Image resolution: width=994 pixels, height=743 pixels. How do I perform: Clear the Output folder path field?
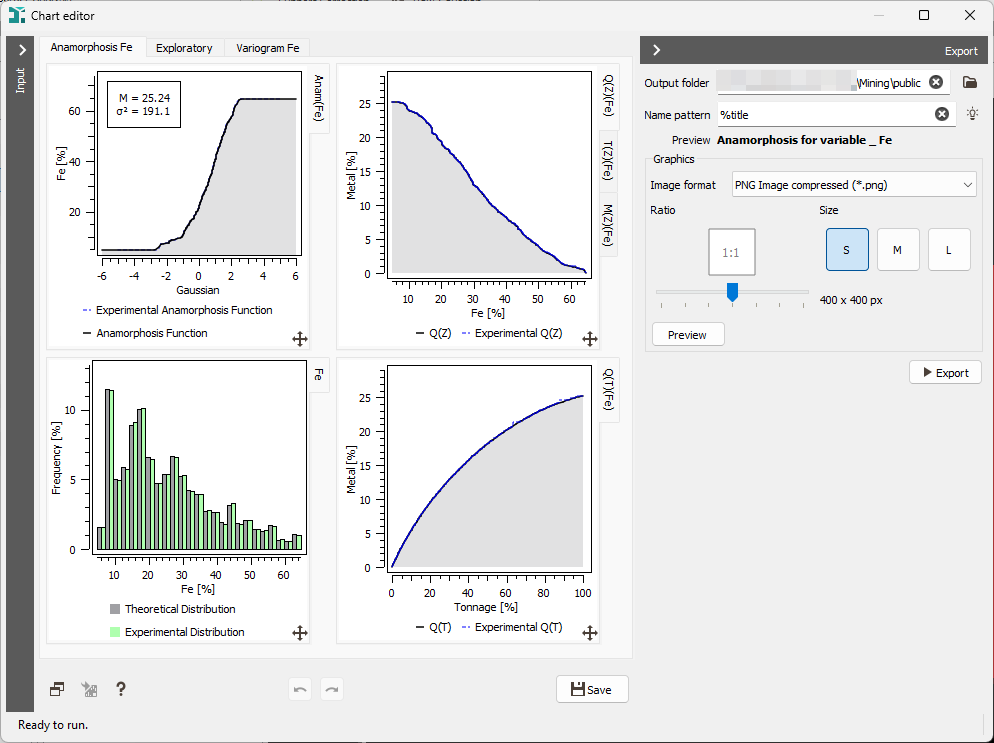(936, 82)
